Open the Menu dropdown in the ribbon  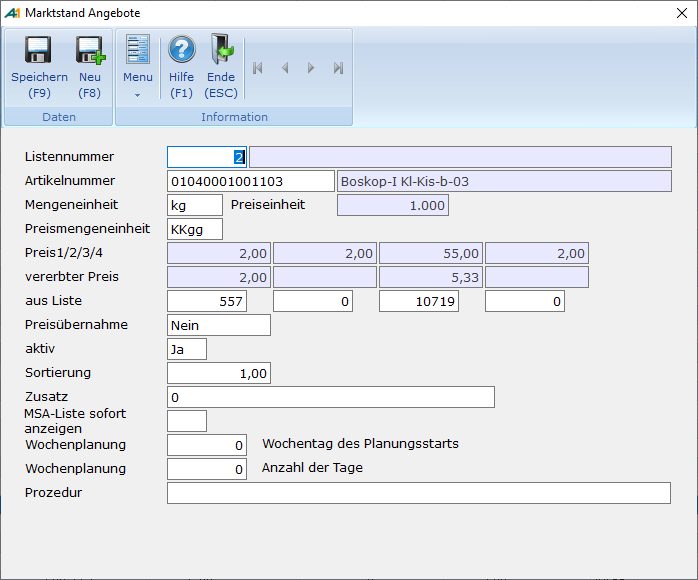pos(138,67)
